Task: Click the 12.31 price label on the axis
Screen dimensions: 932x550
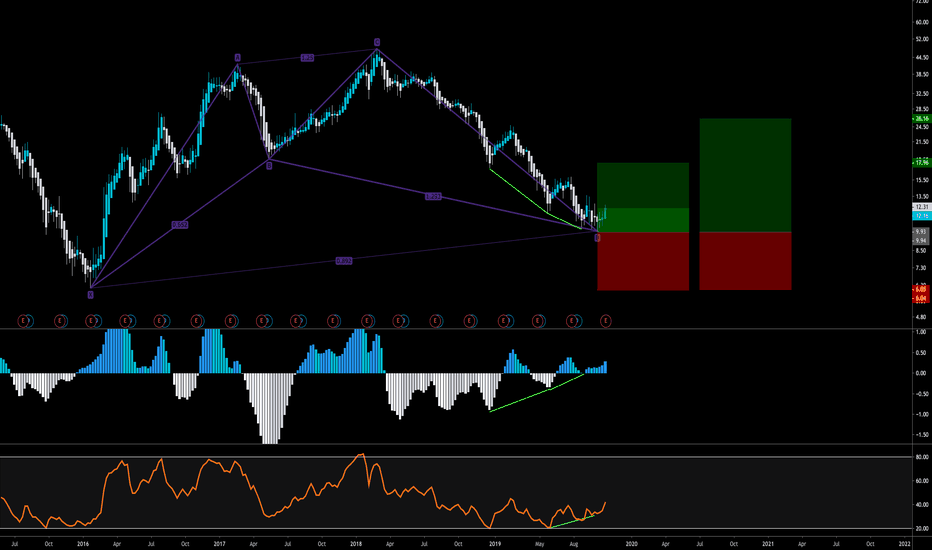Action: [921, 207]
